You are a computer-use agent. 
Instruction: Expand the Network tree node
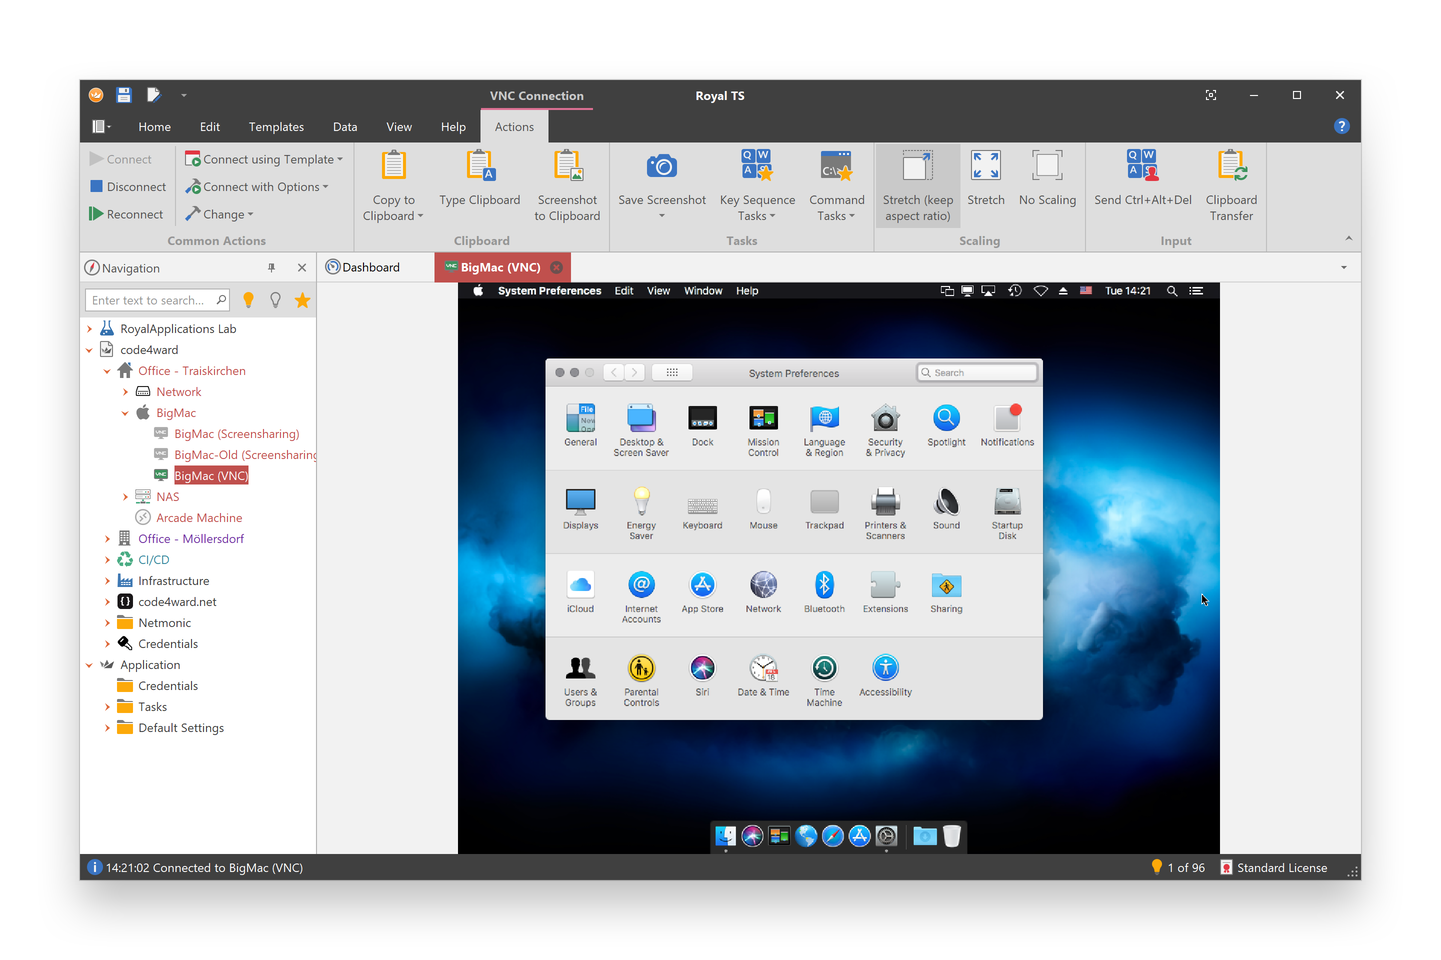click(124, 391)
